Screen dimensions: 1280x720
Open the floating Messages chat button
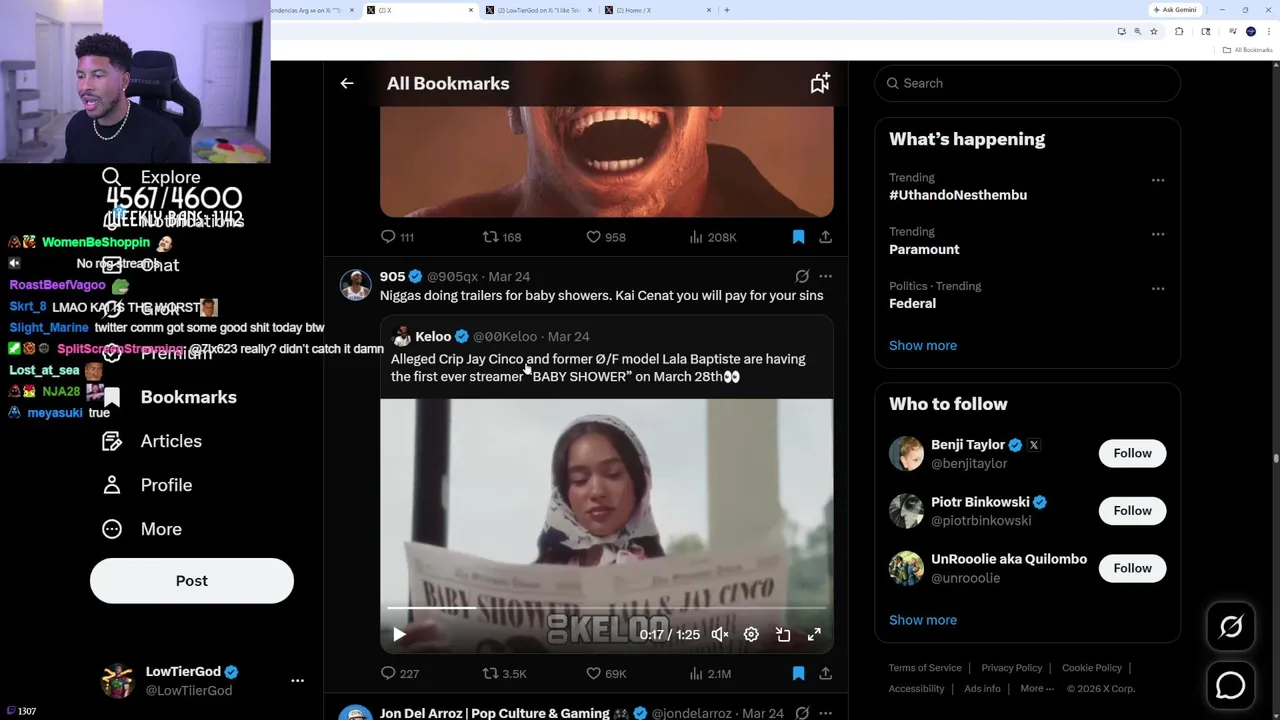[x=1231, y=685]
